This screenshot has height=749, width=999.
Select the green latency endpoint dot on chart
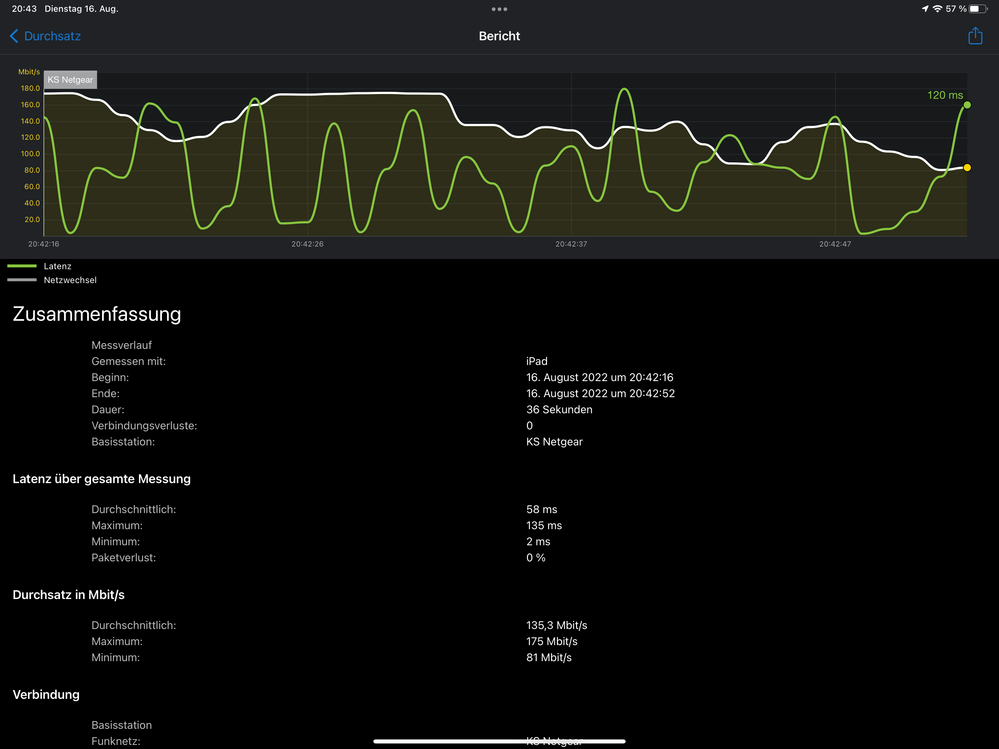[x=967, y=104]
